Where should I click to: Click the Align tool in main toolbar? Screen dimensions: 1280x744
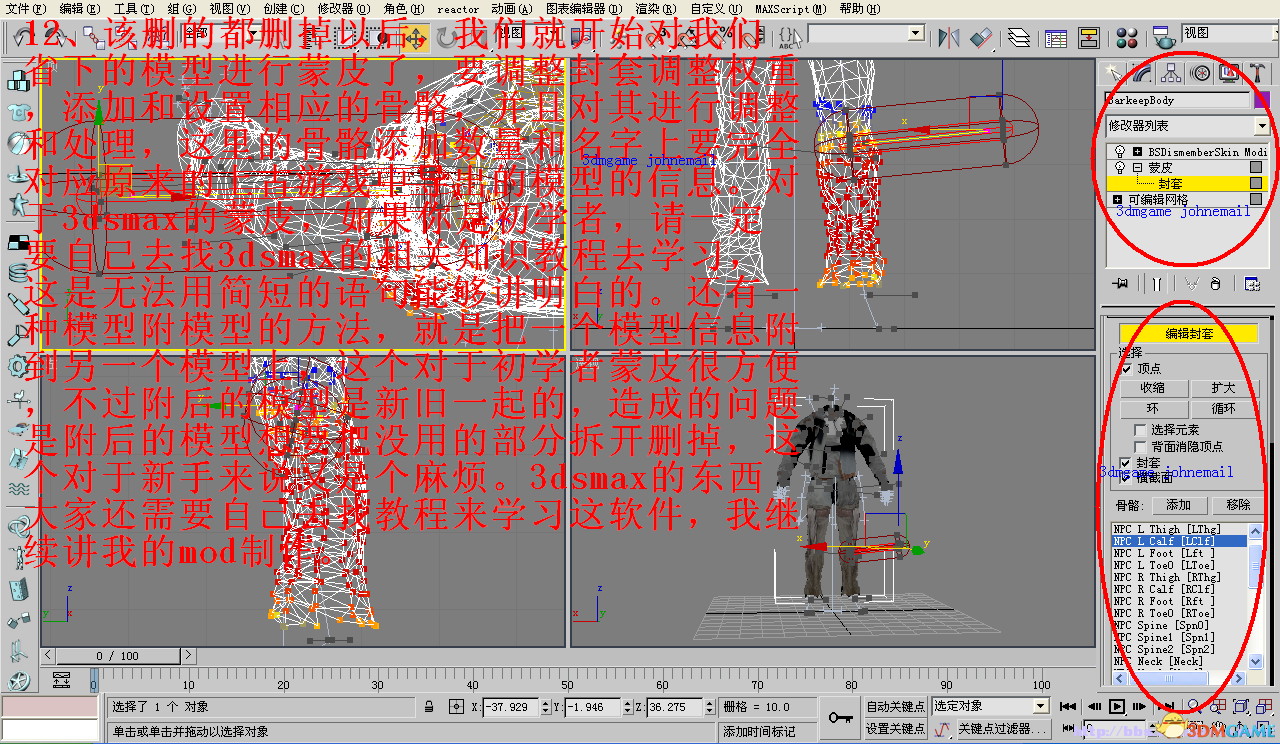tap(982, 37)
